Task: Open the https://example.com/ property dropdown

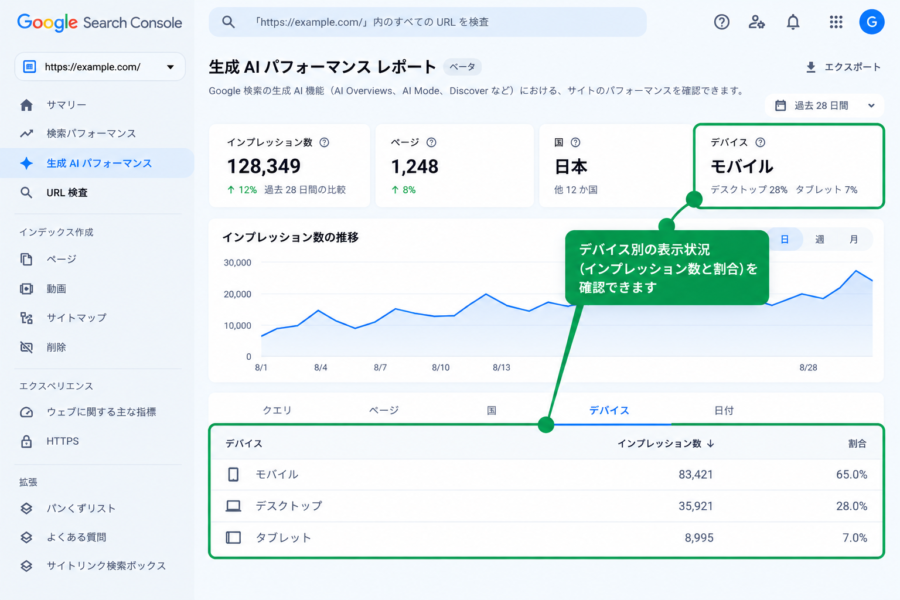Action: [100, 67]
